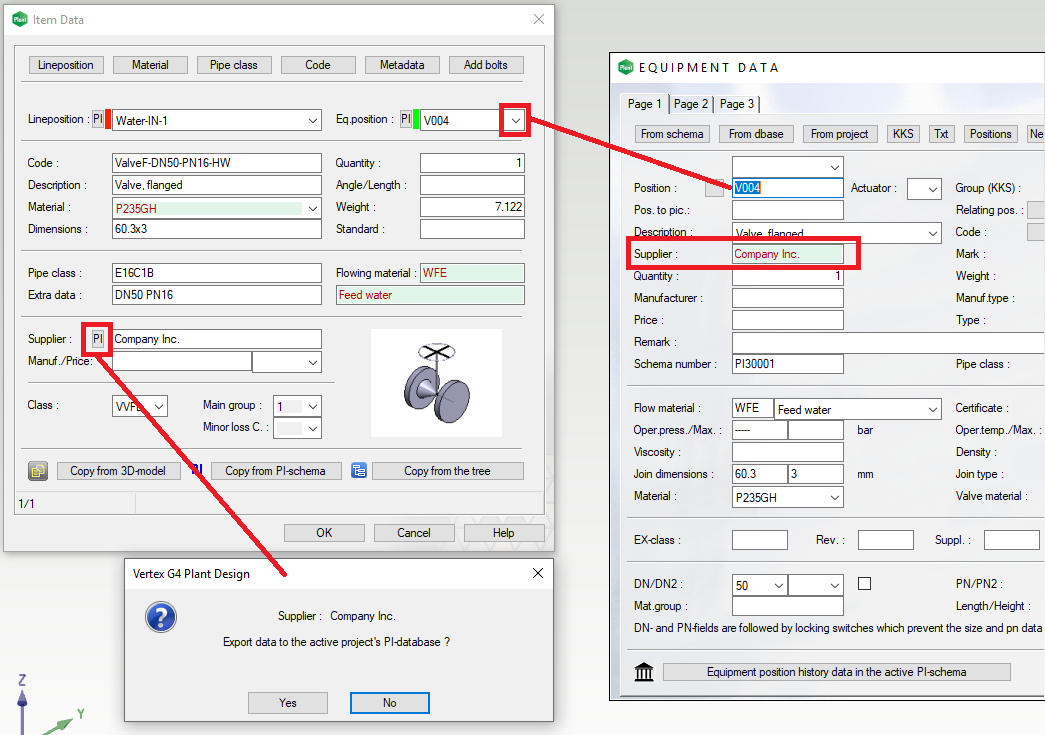
Task: Click the tree icon before Copy from the tree
Action: tap(359, 471)
